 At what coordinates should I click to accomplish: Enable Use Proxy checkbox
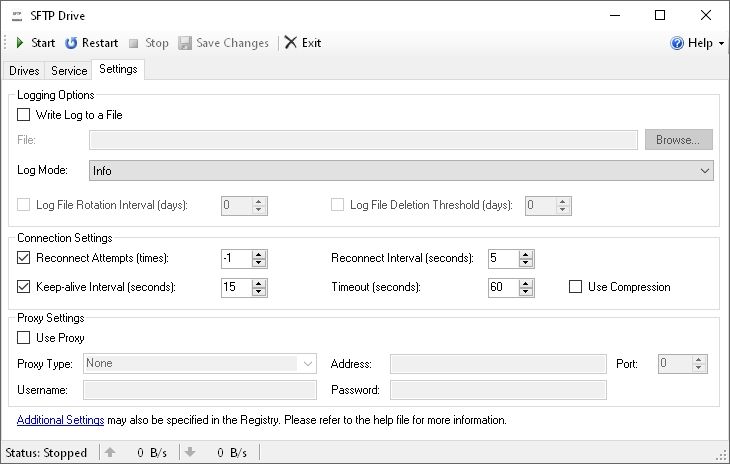tap(23, 337)
